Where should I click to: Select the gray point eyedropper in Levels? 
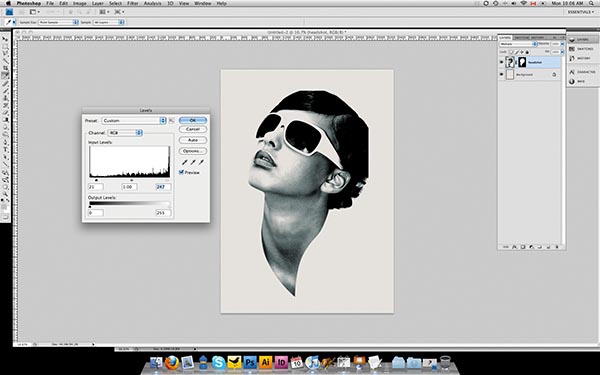pos(193,162)
